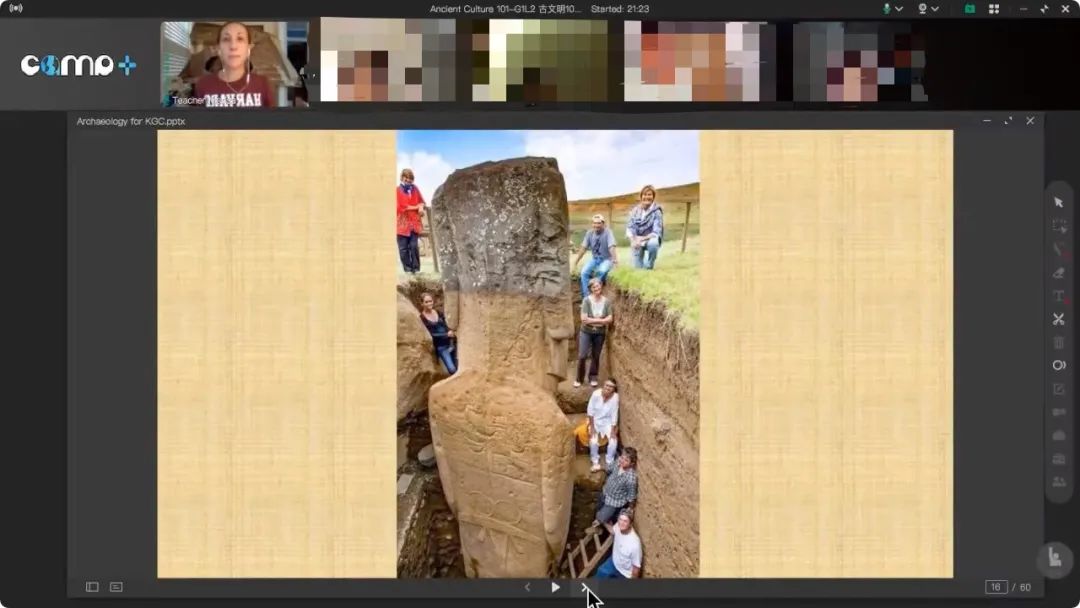Viewport: 1080px width, 608px height.
Task: Select the text T tool
Action: [x=1059, y=296]
